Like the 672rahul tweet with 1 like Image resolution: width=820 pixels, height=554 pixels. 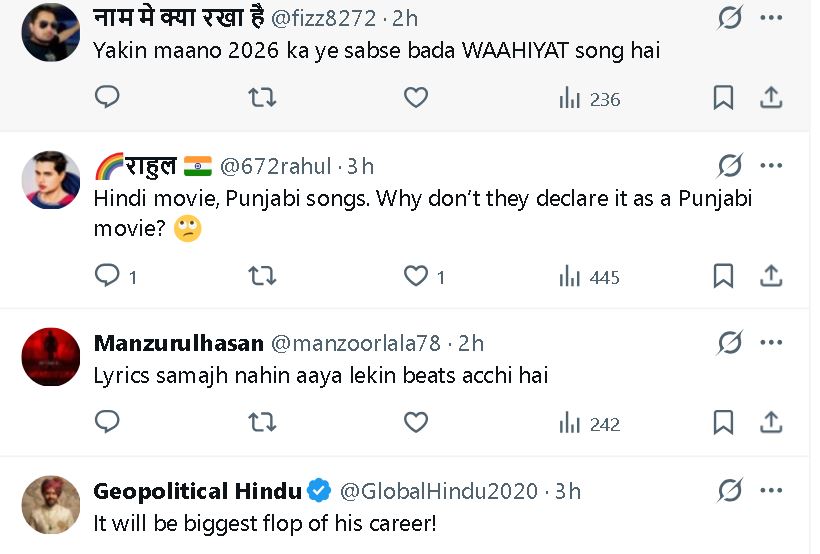pos(416,276)
